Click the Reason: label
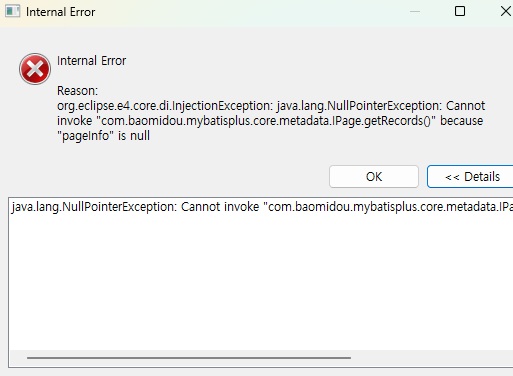513x376 pixels. point(77,91)
